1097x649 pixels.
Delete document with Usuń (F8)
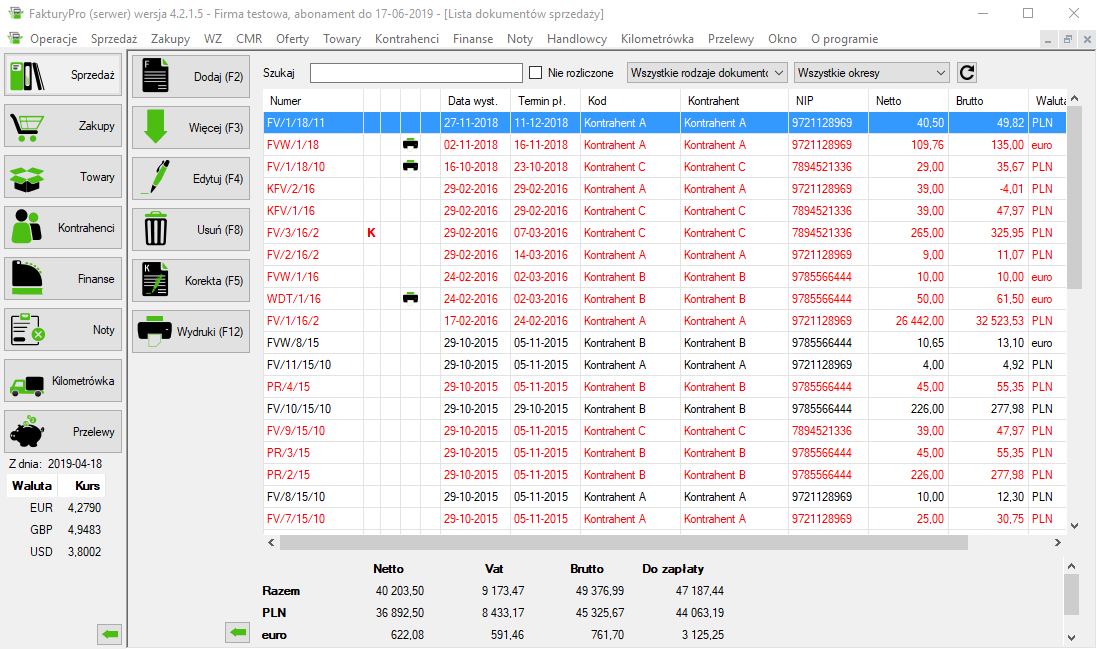click(x=191, y=229)
